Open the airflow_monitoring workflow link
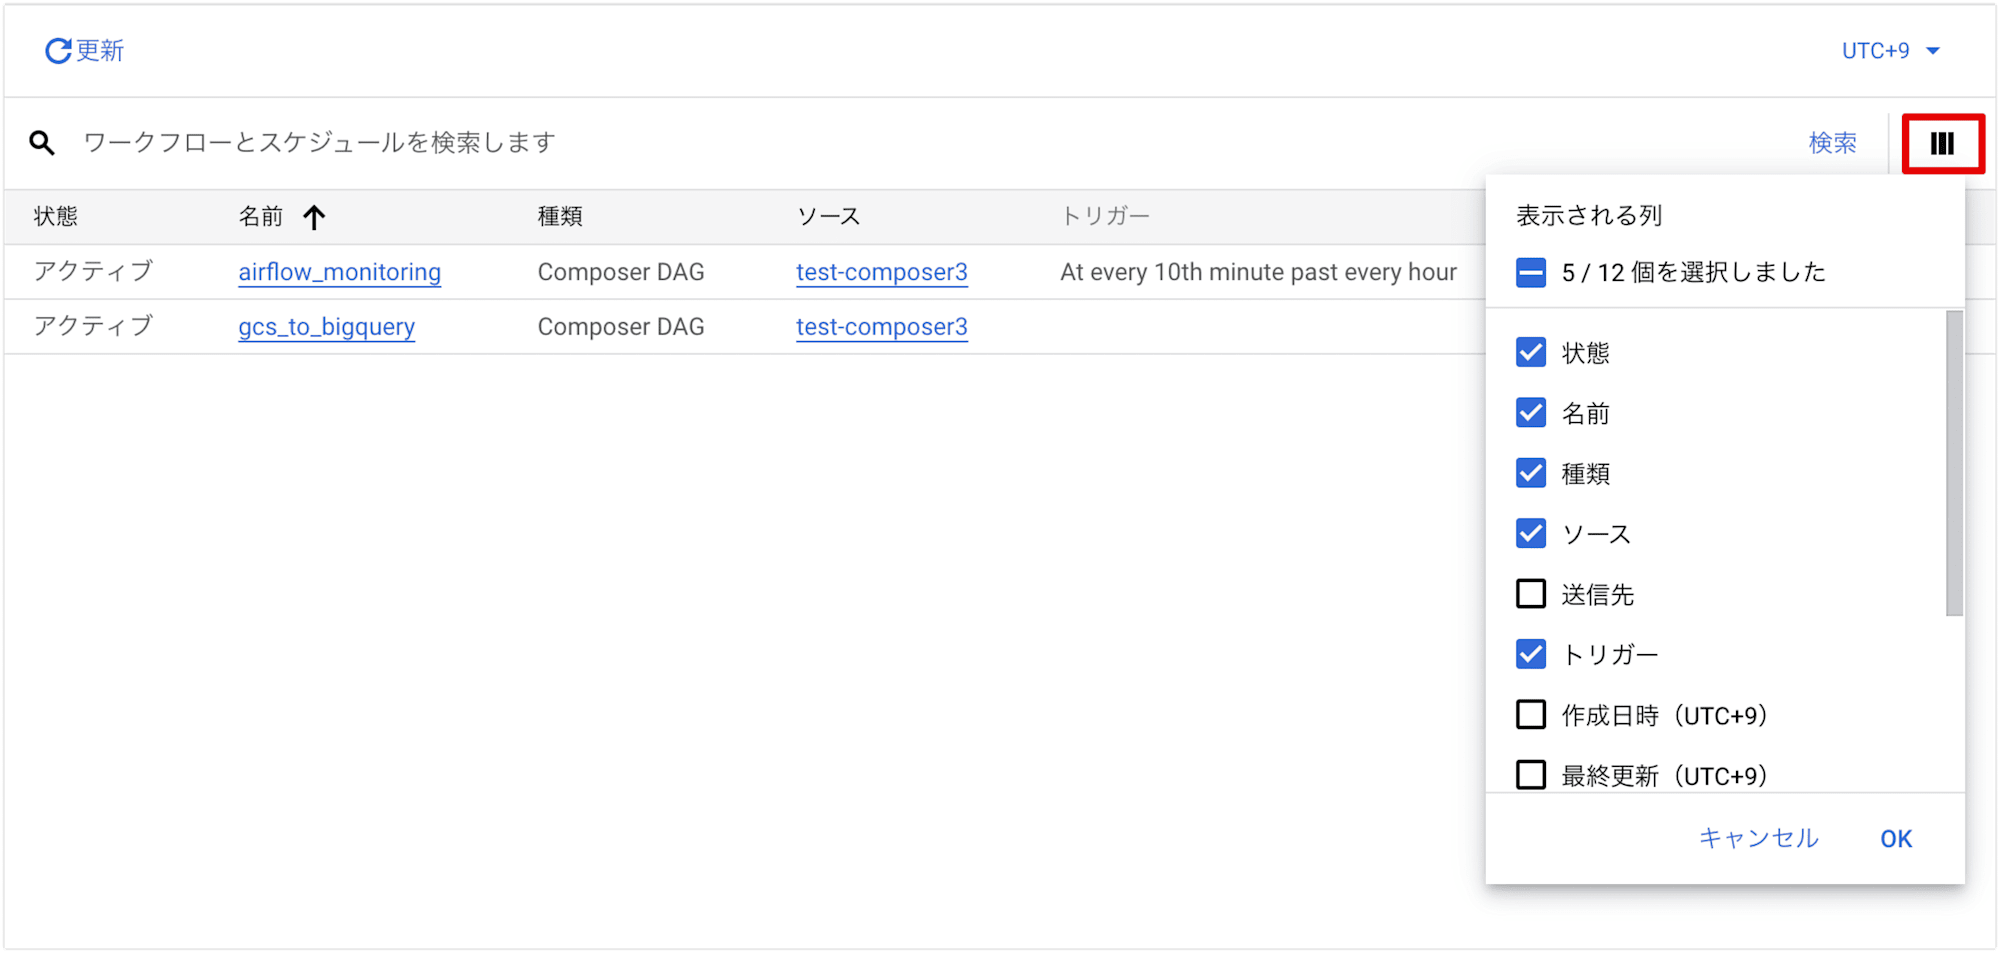 (339, 272)
